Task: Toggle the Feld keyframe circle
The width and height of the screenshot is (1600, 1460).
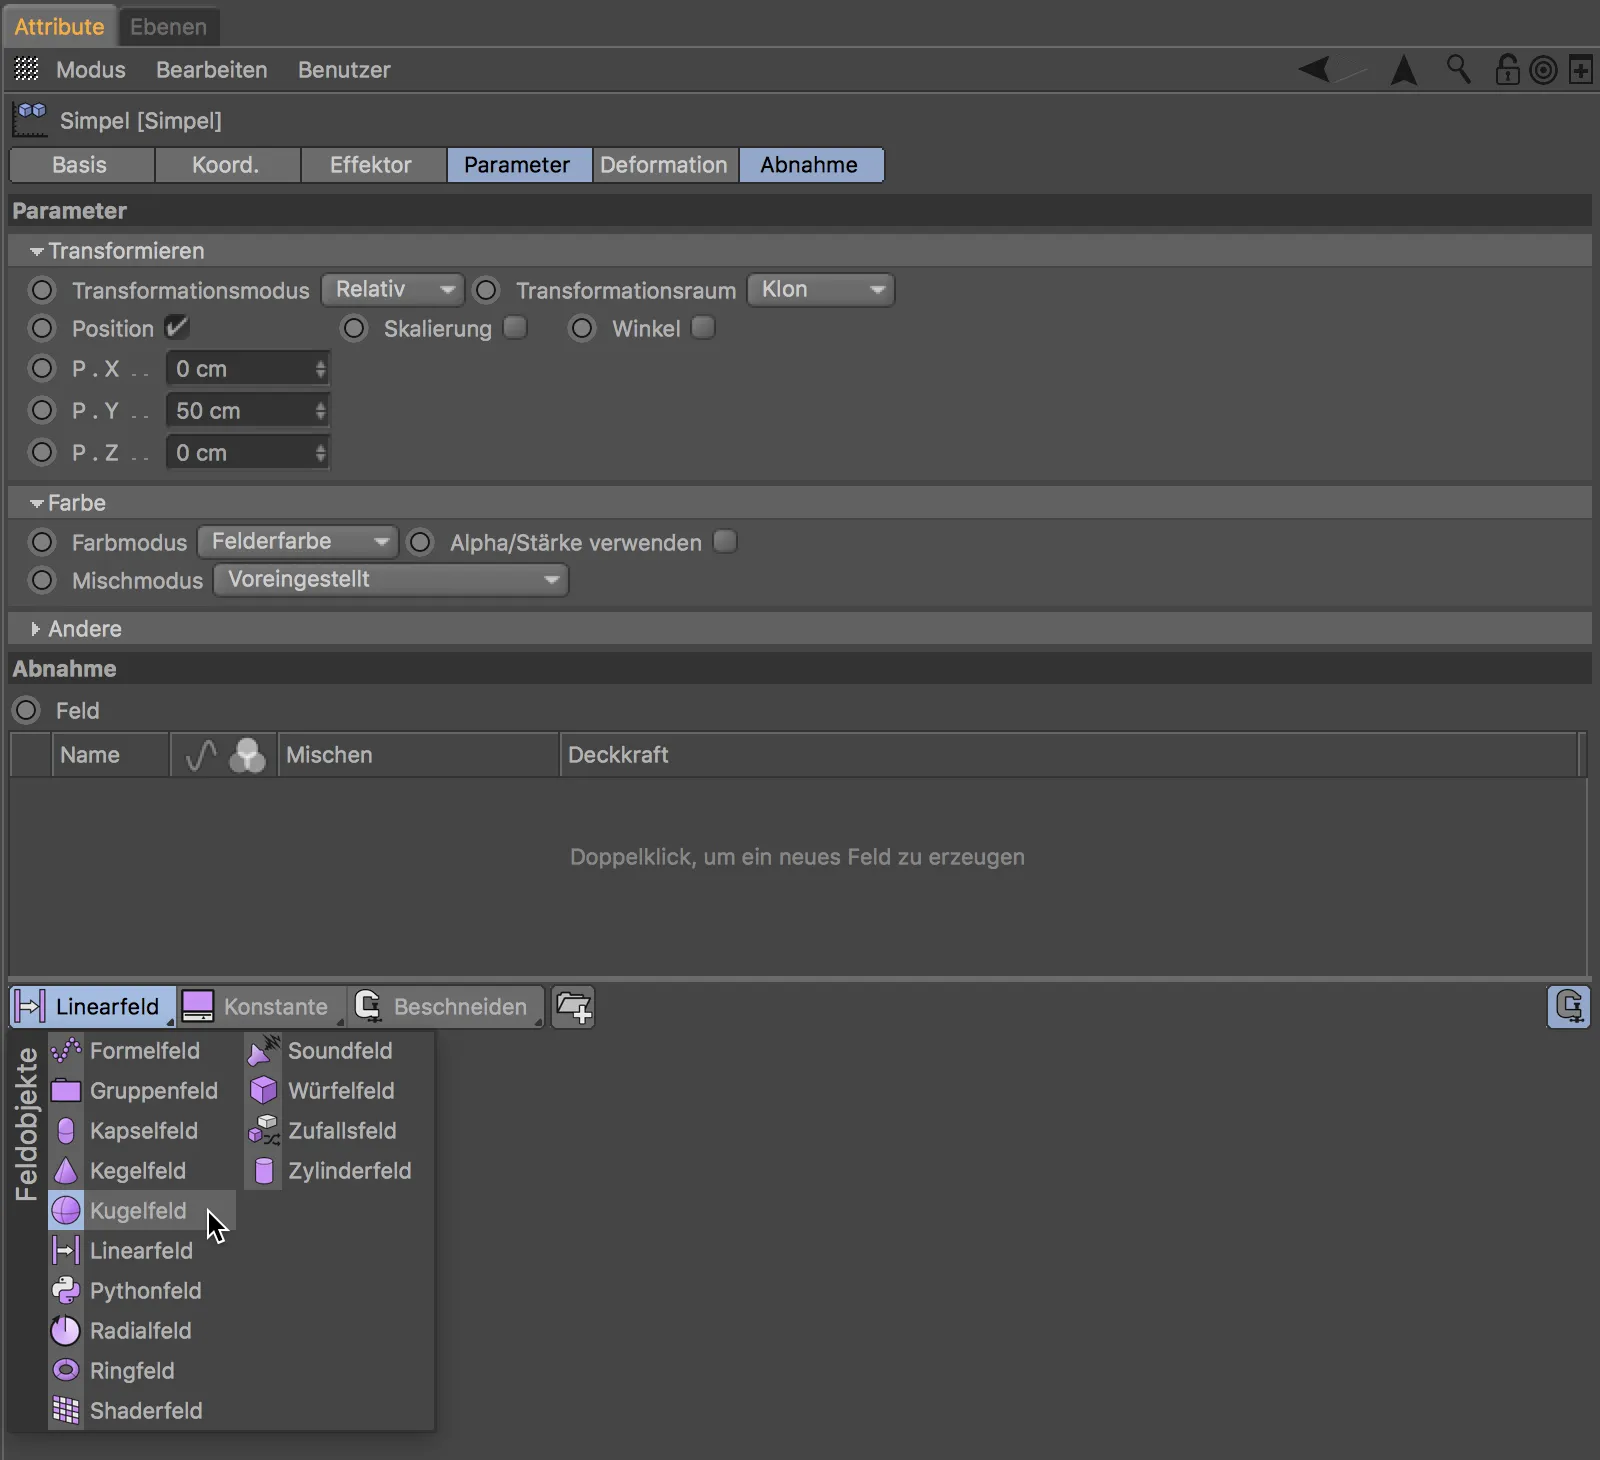Action: point(26,710)
